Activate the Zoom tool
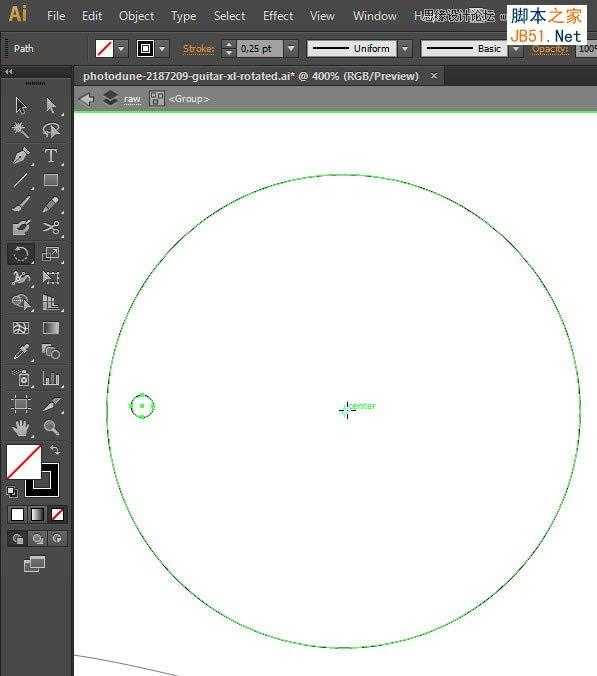 51,427
